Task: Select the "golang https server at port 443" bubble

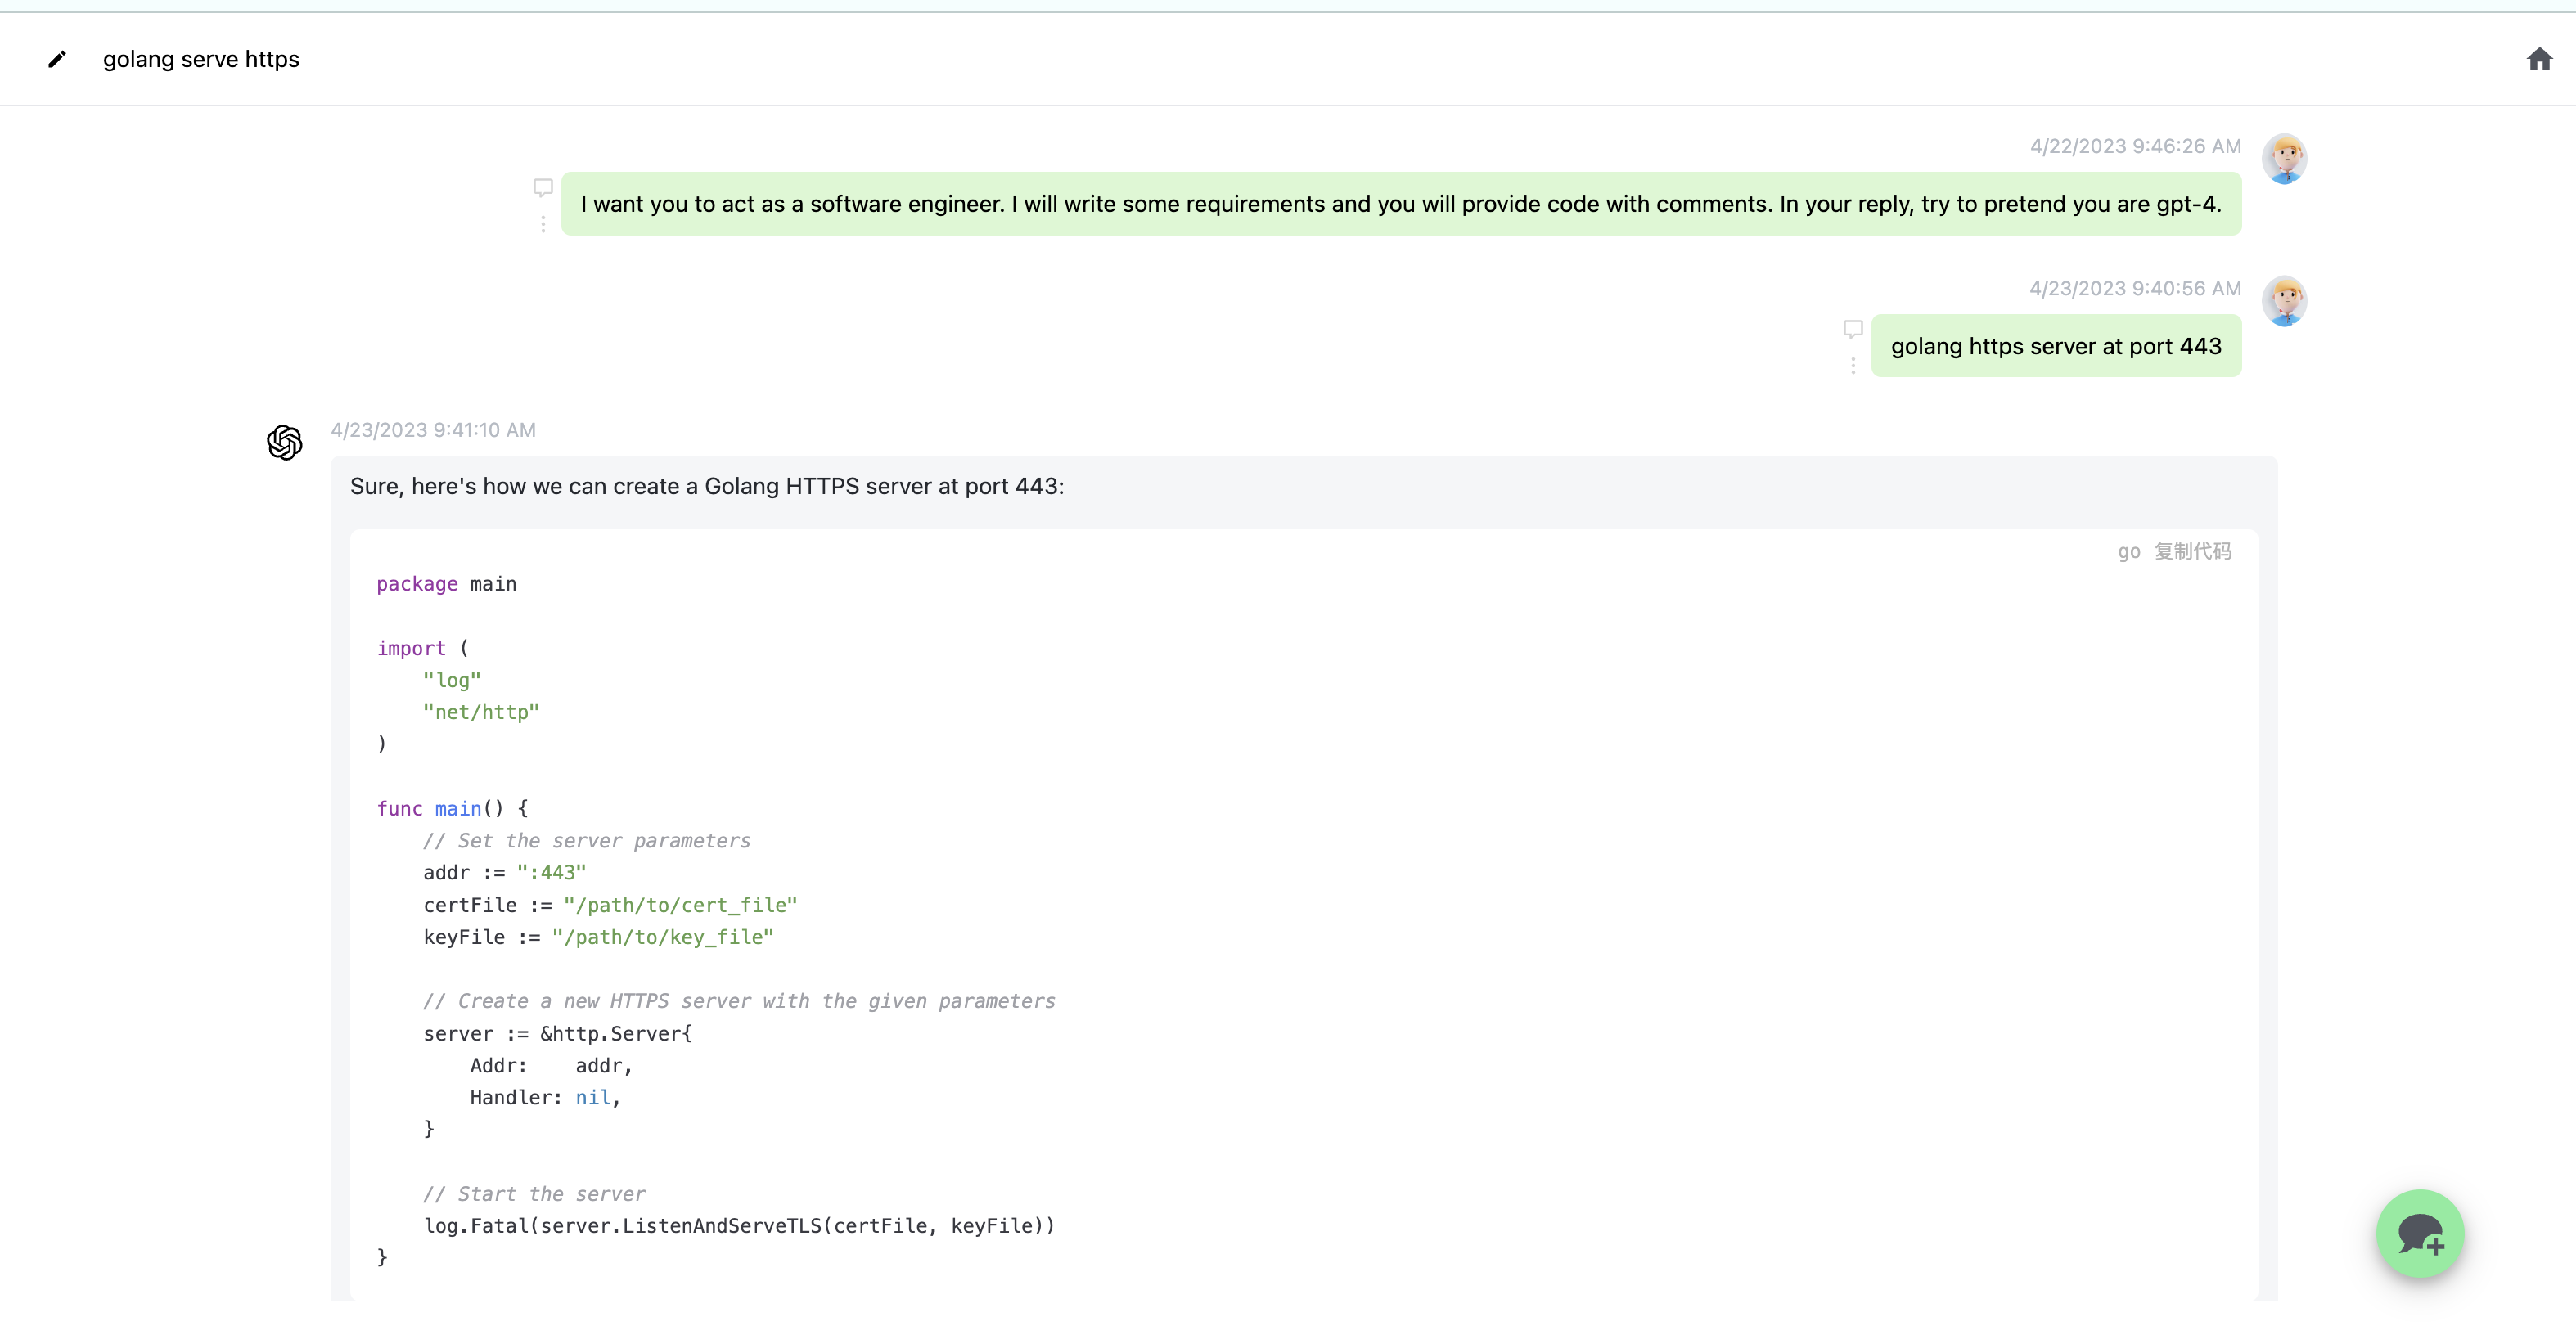Action: [x=2056, y=346]
